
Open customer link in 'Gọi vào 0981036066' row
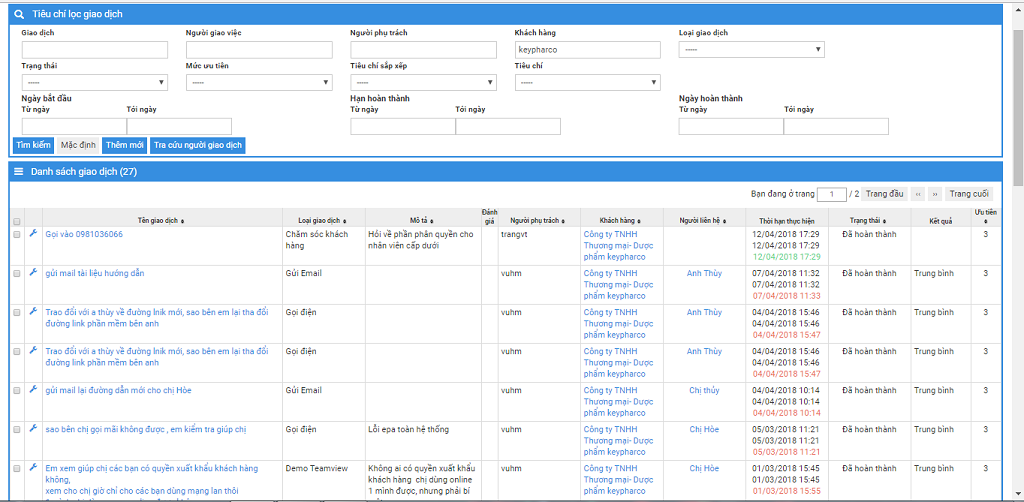pos(618,245)
